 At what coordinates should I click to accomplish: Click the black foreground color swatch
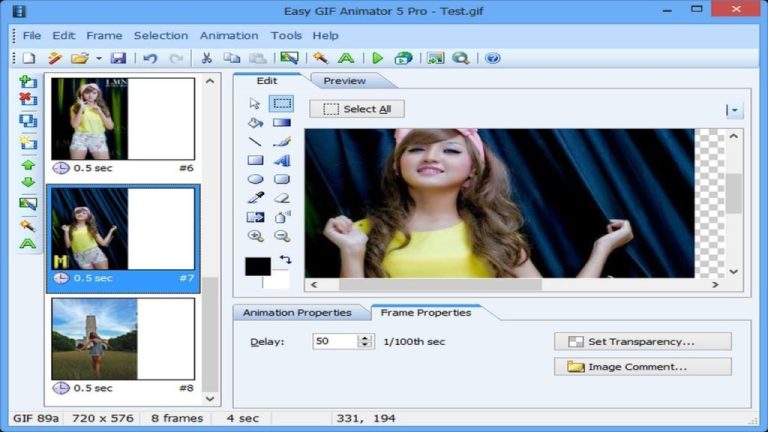click(258, 266)
